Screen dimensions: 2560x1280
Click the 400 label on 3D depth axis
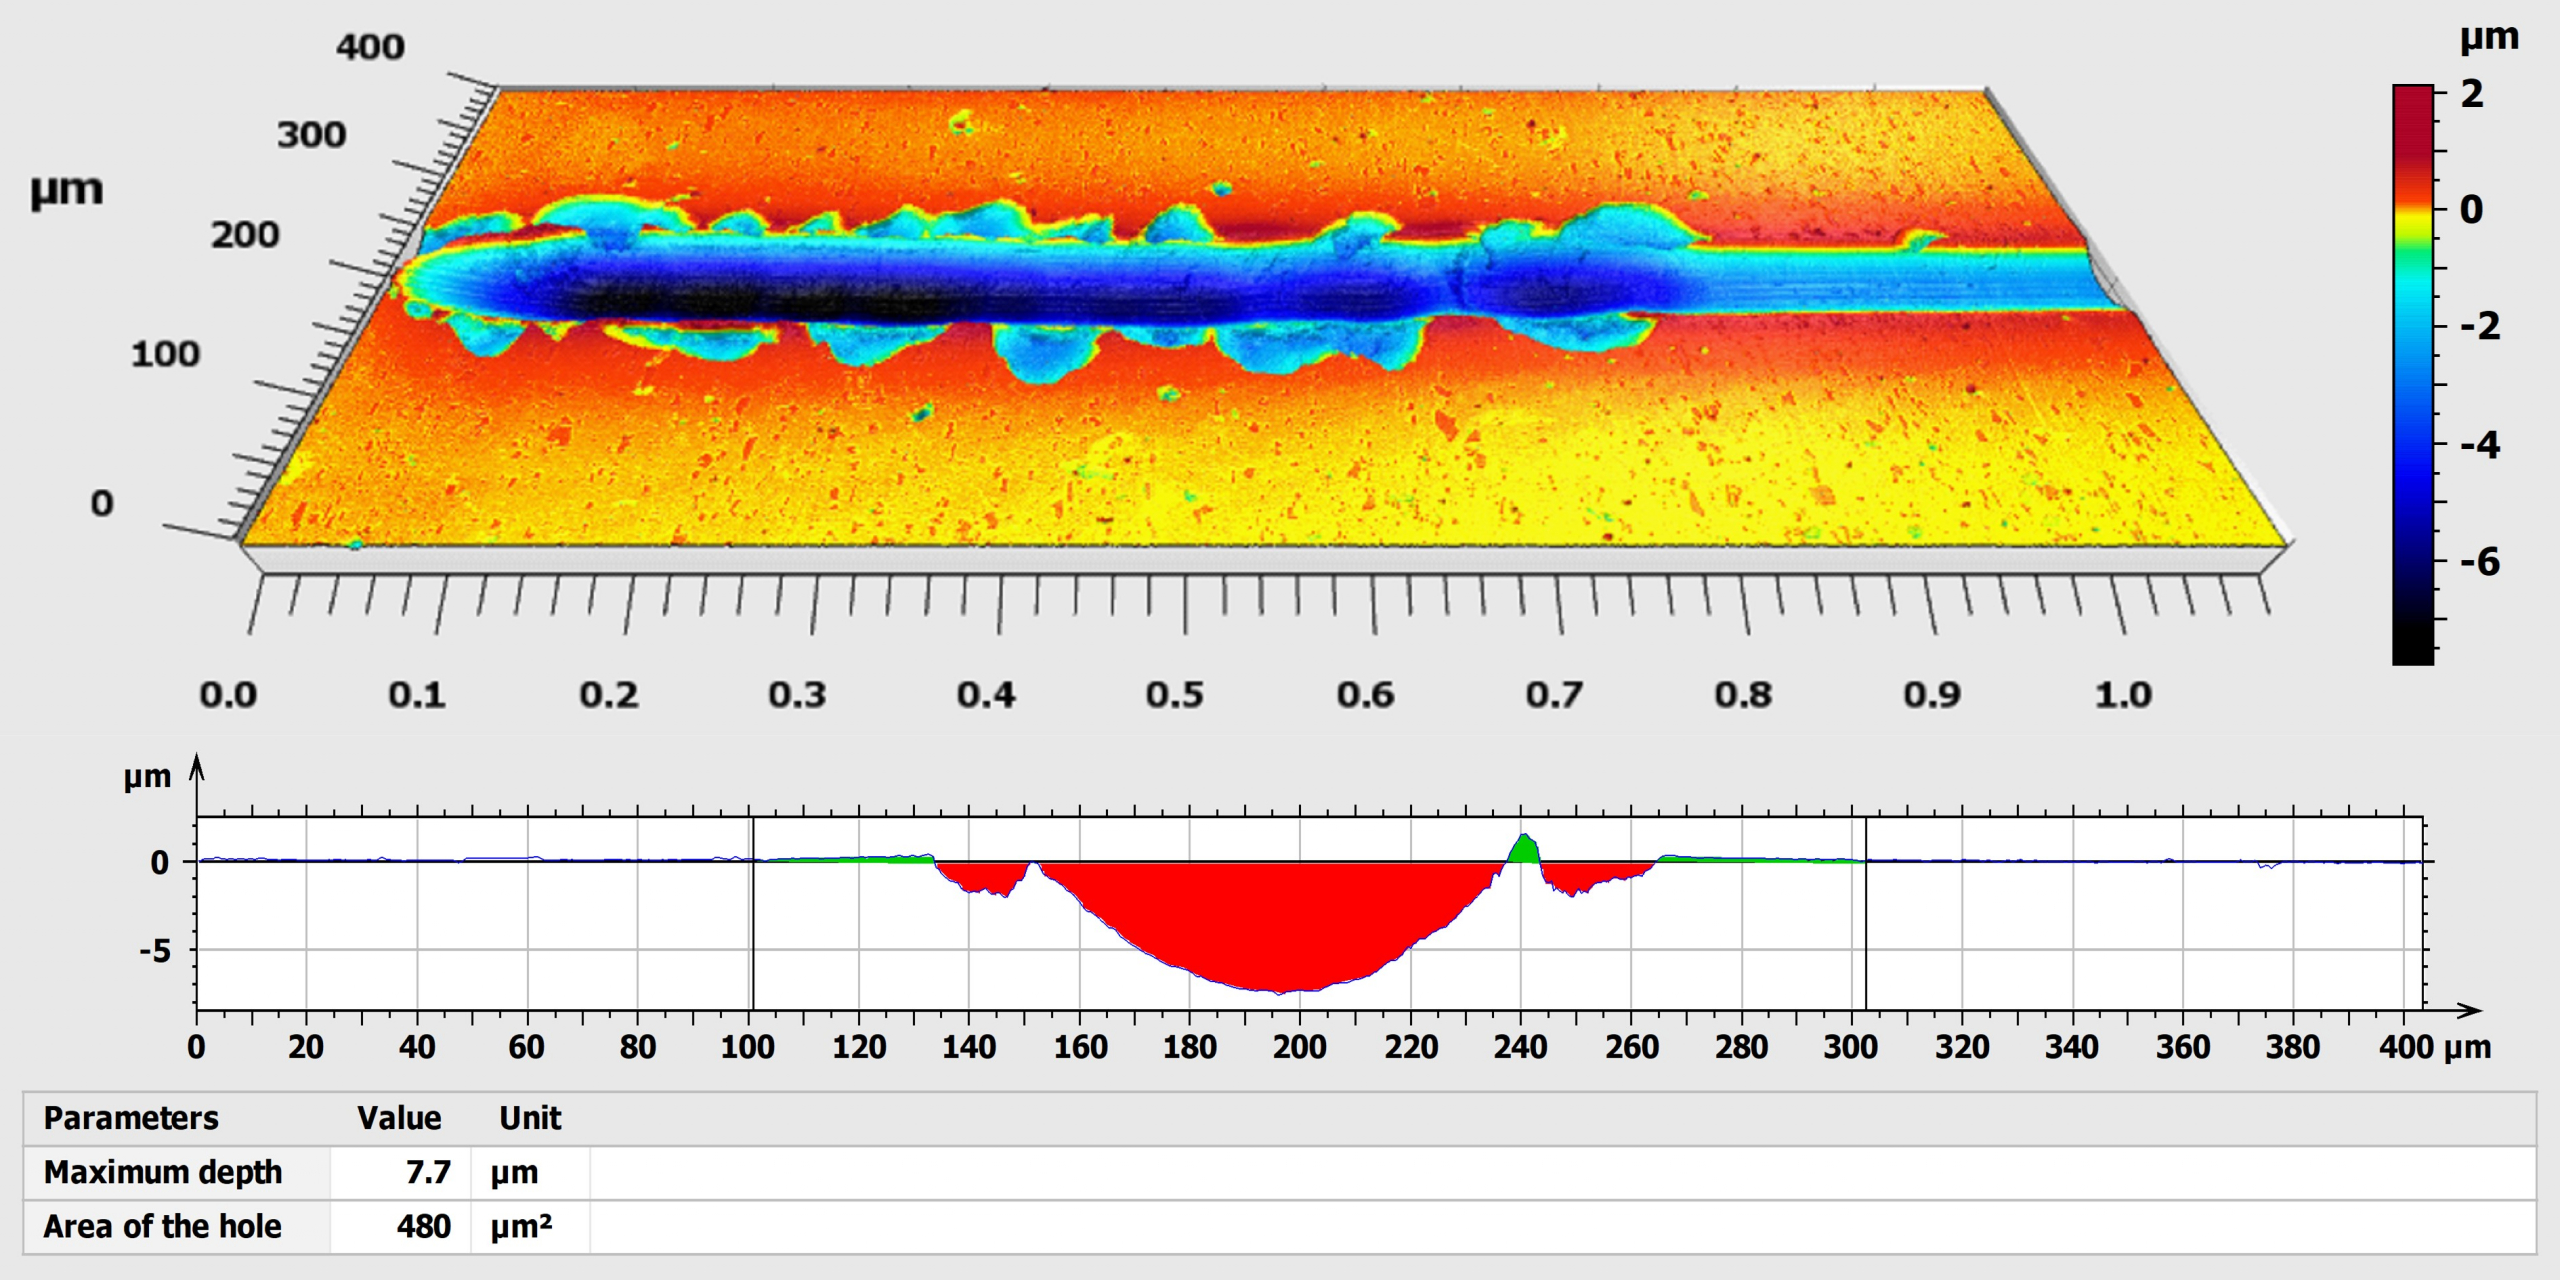[x=370, y=47]
